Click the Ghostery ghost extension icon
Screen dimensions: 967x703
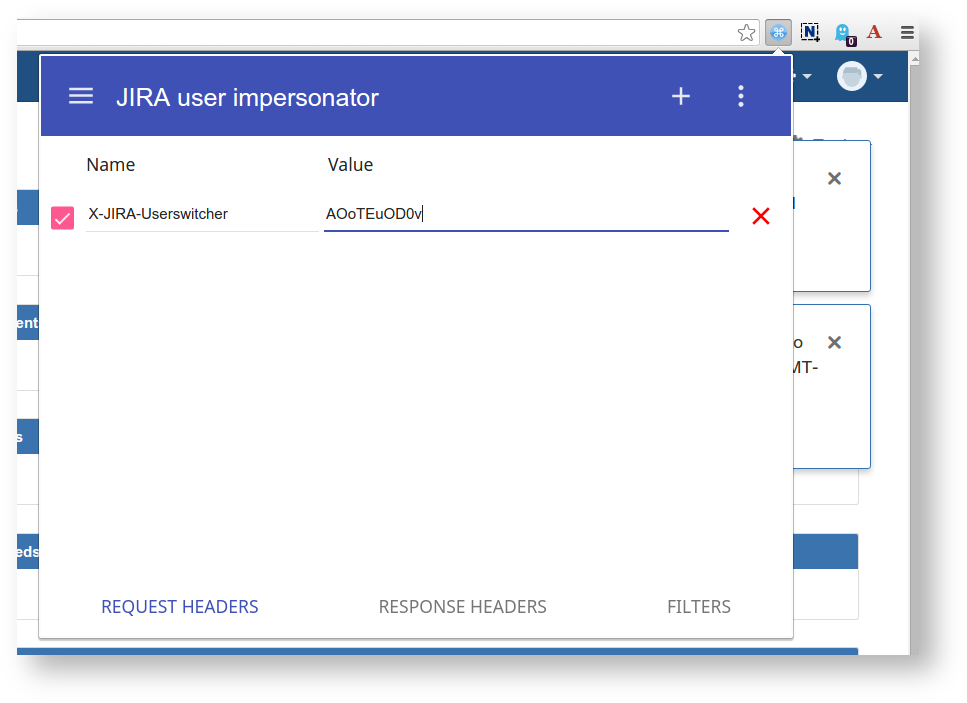click(843, 33)
